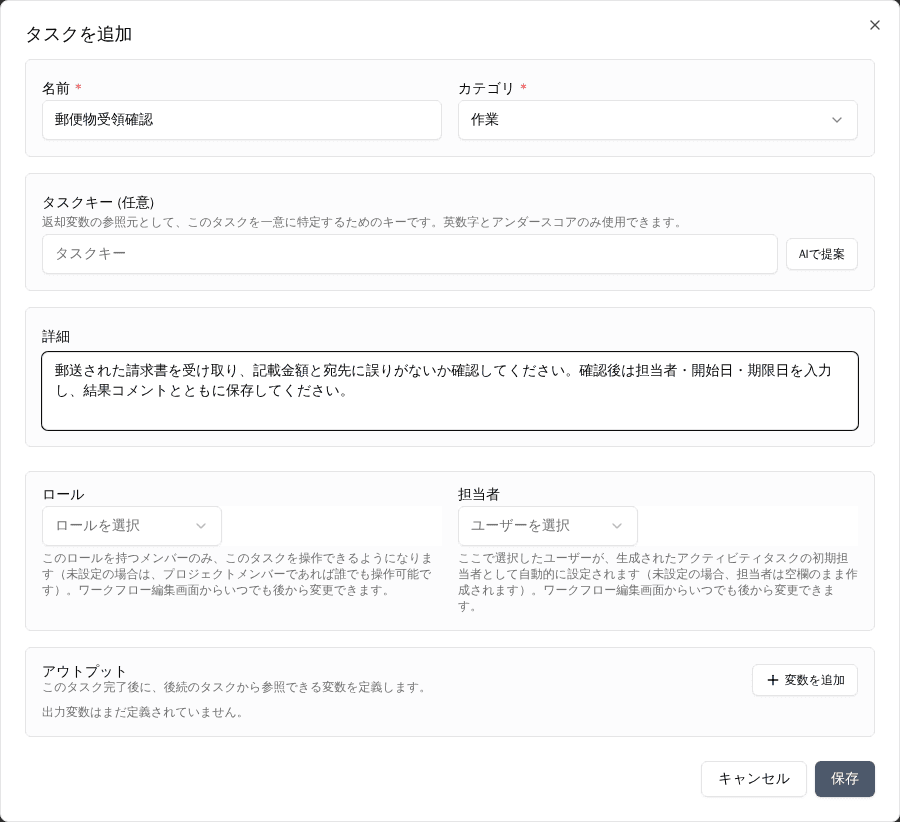Click the 名前 input field
This screenshot has width=900, height=822.
tap(242, 120)
